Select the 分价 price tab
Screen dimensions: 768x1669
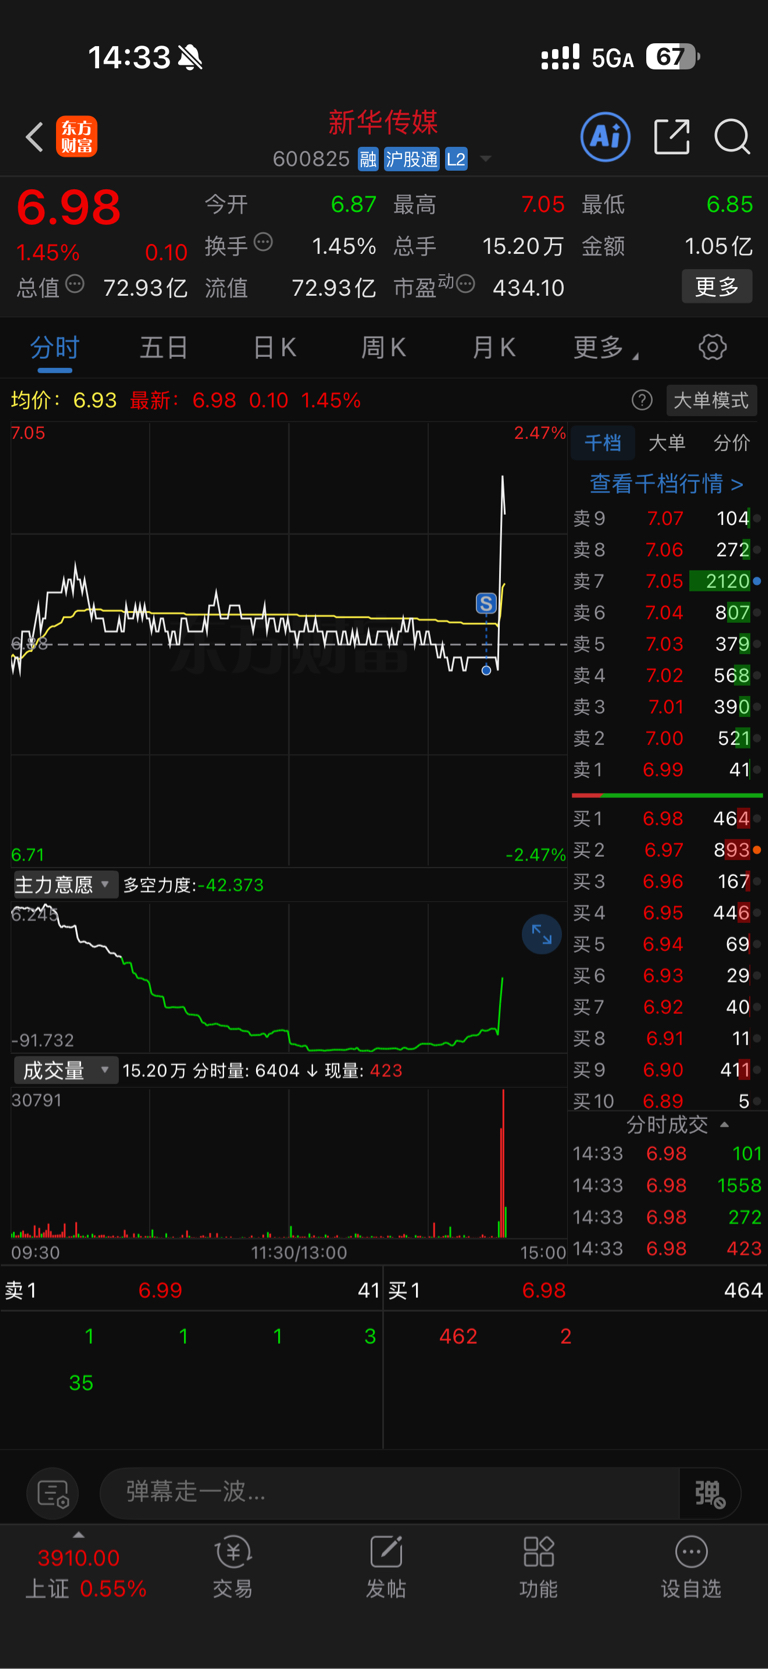coord(731,443)
